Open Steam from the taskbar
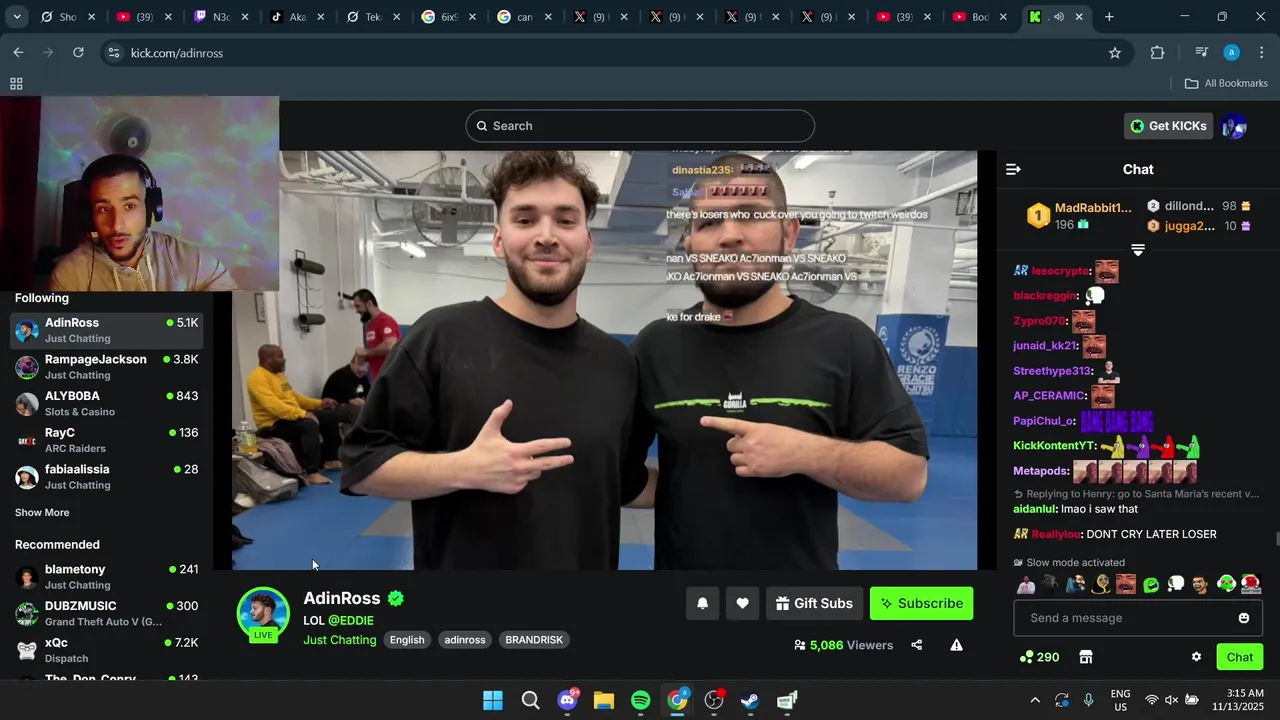This screenshot has width=1280, height=720. click(x=750, y=700)
